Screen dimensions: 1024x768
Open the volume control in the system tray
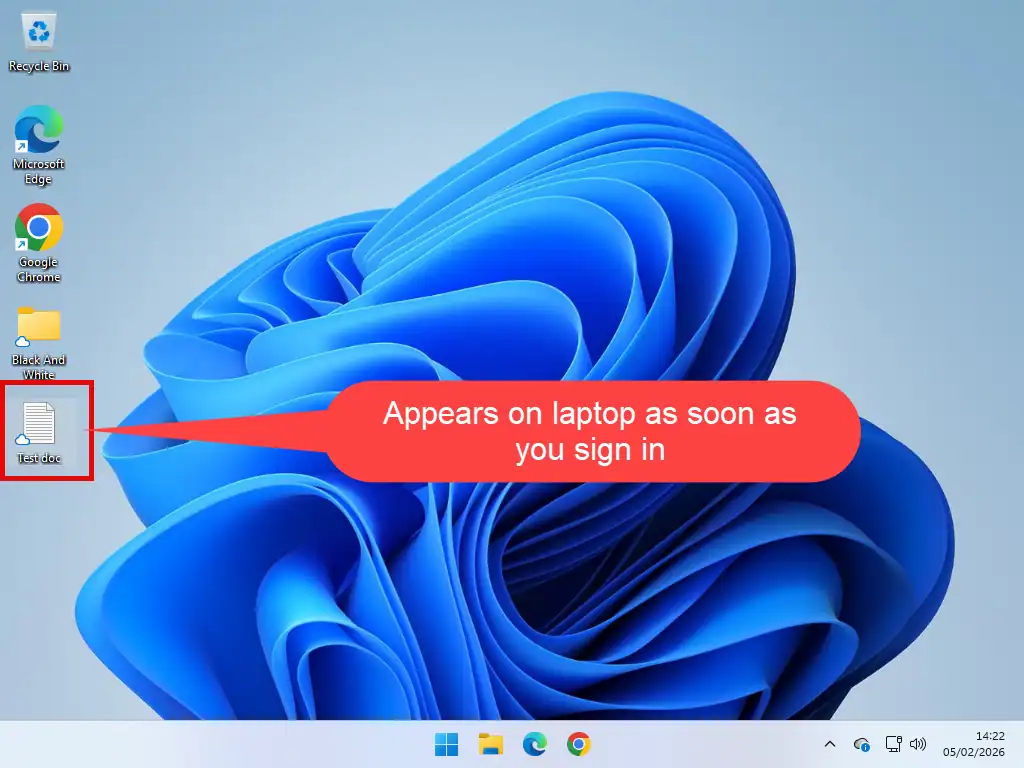tap(917, 744)
